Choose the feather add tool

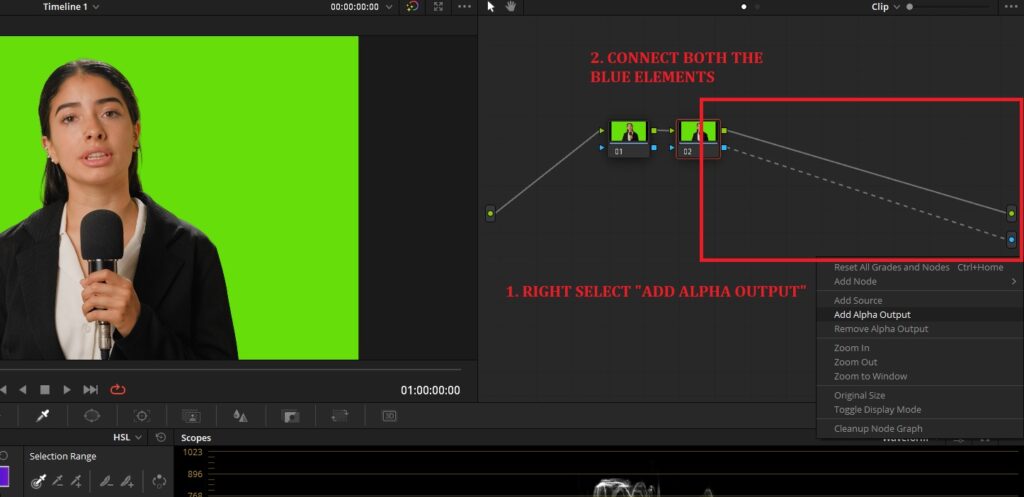coord(127,482)
